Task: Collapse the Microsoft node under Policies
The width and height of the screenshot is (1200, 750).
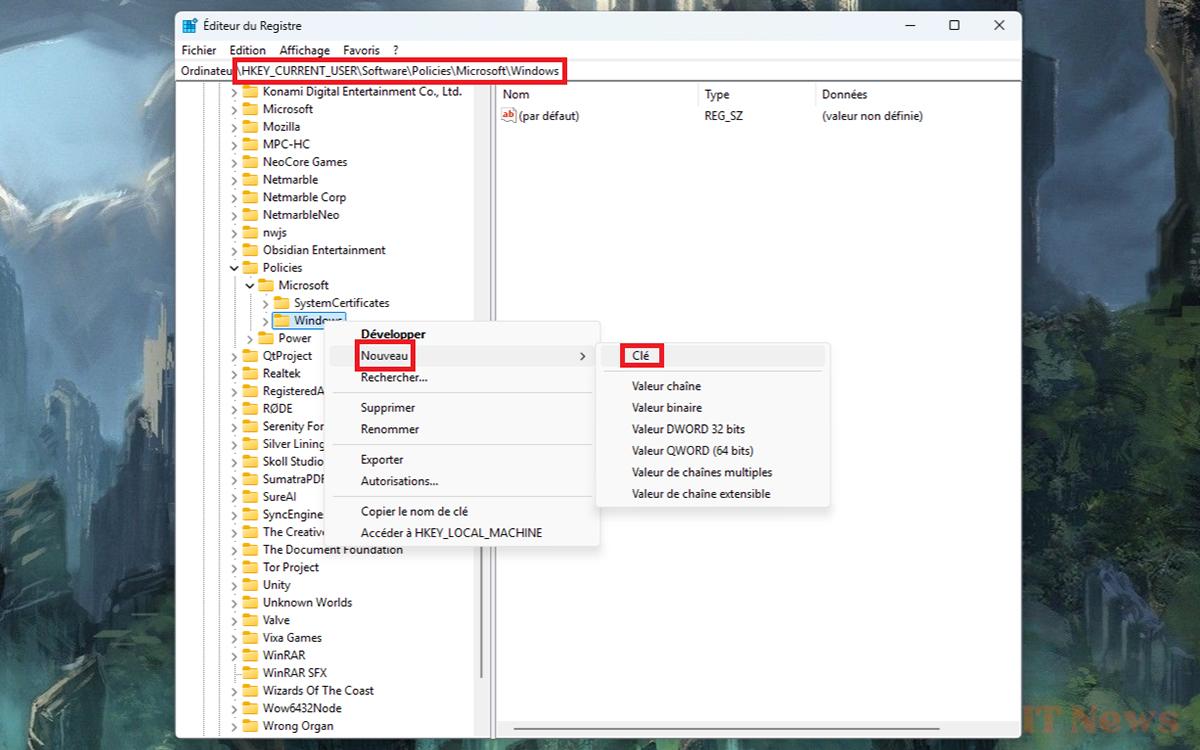Action: click(250, 285)
